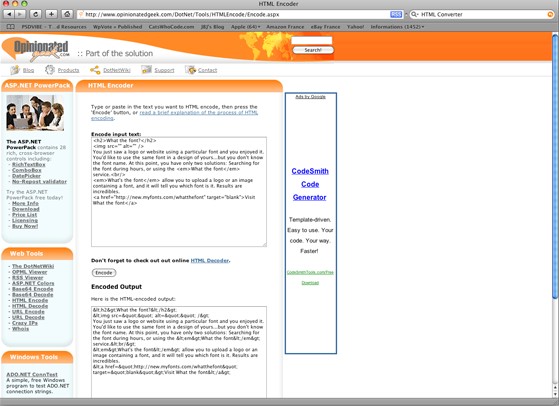The height and width of the screenshot is (406, 559).
Task: Click the Encode button
Action: [x=104, y=273]
